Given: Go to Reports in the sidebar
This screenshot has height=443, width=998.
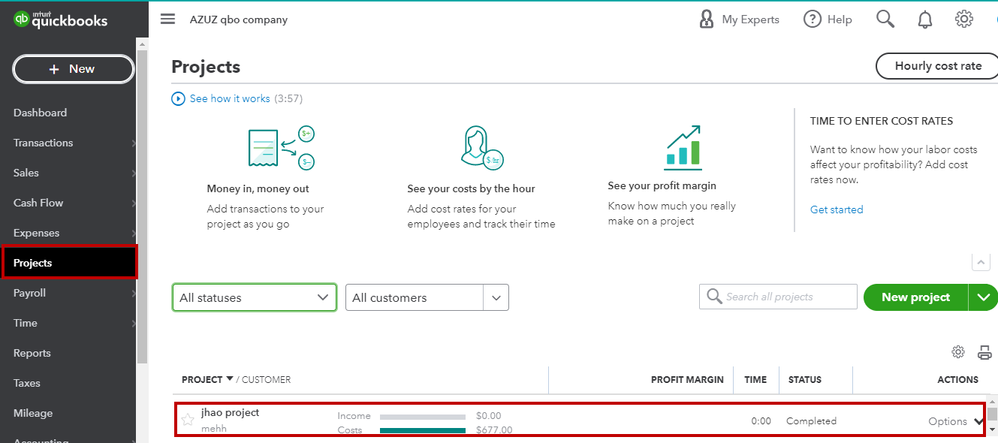Looking at the screenshot, I should click(x=32, y=353).
